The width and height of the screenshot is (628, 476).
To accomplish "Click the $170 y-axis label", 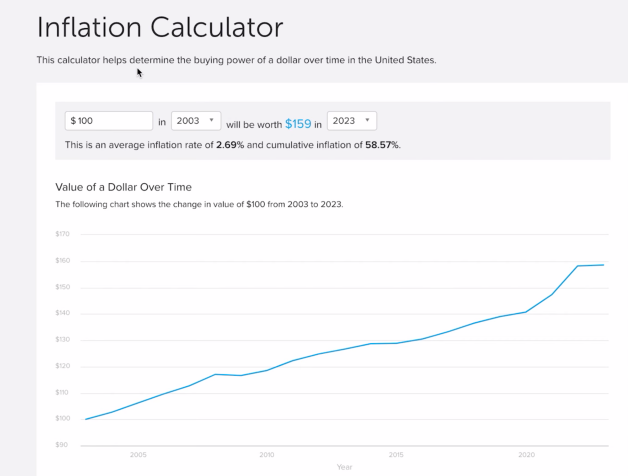I will click(62, 234).
